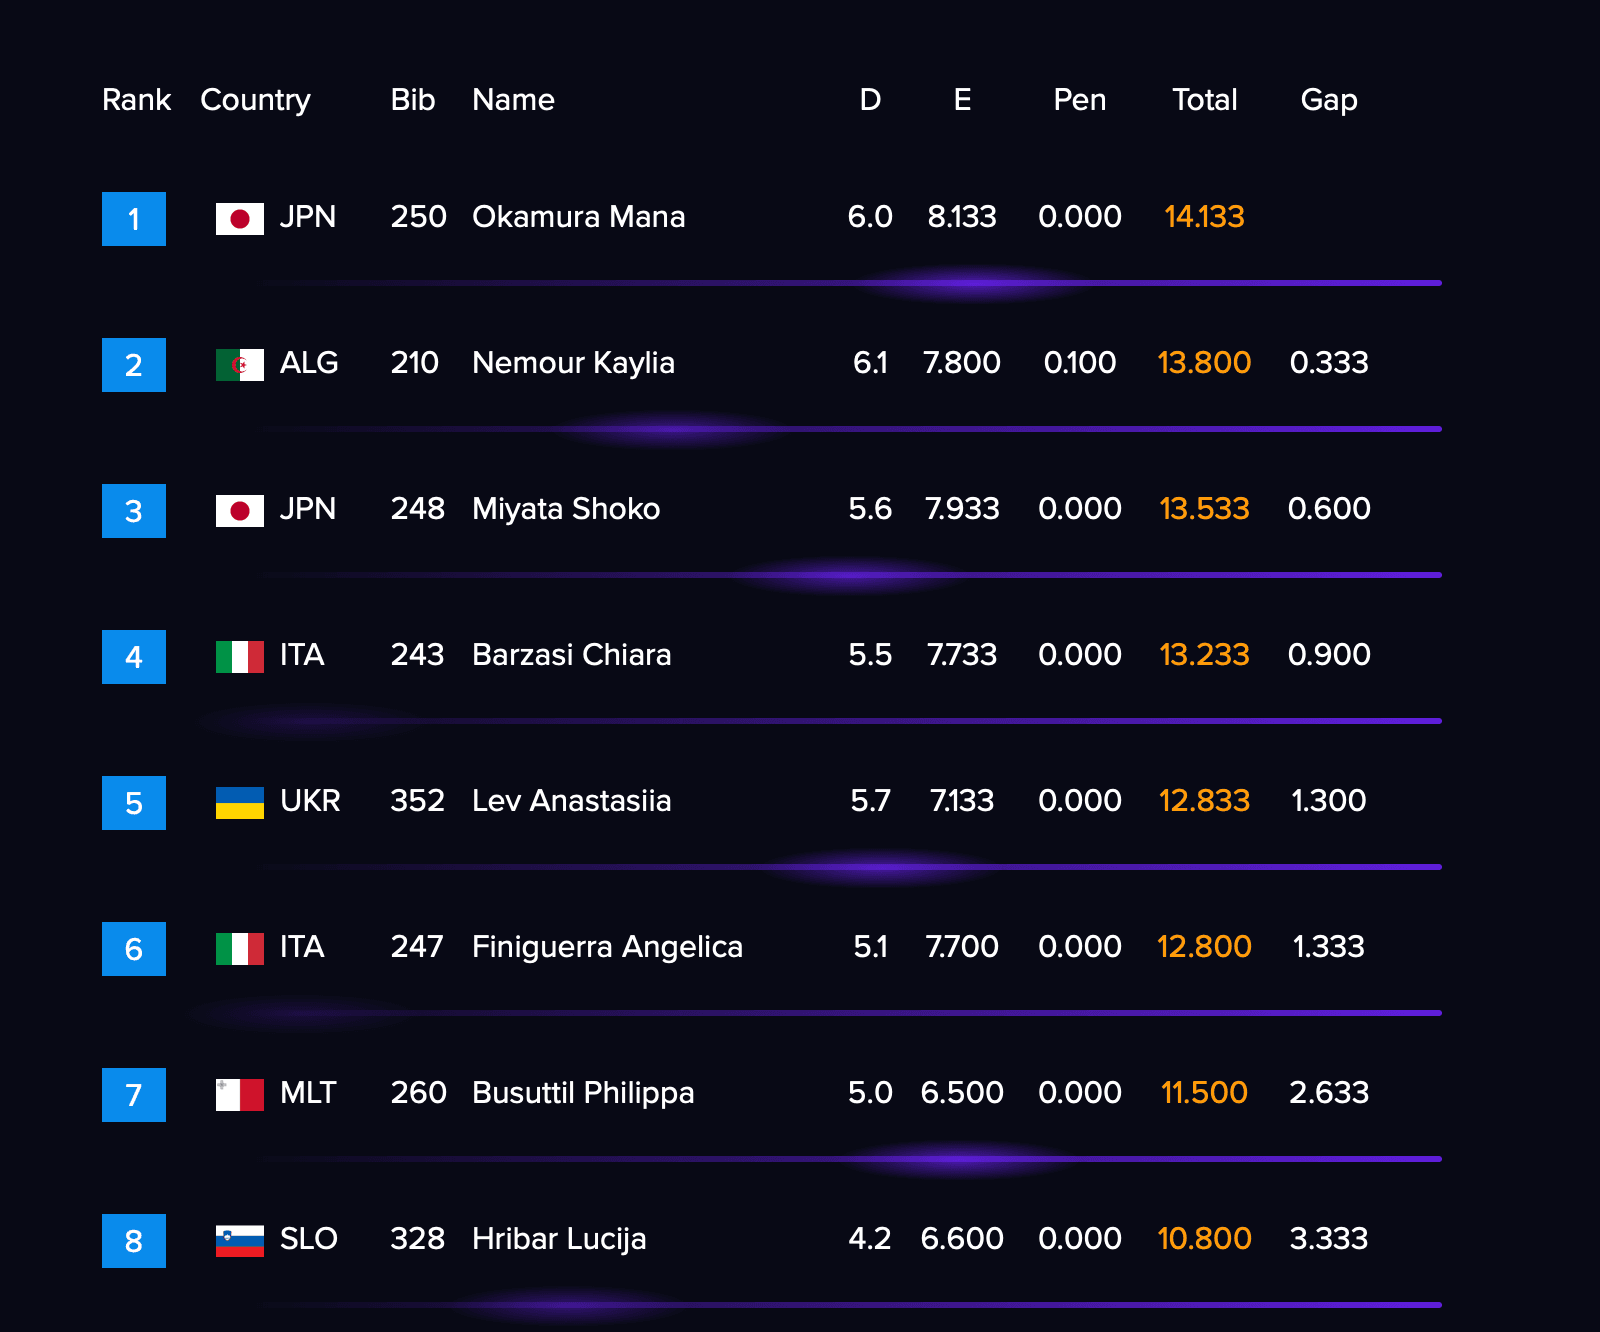
Task: Click Hribar Lucija's name
Action: pos(559,1239)
